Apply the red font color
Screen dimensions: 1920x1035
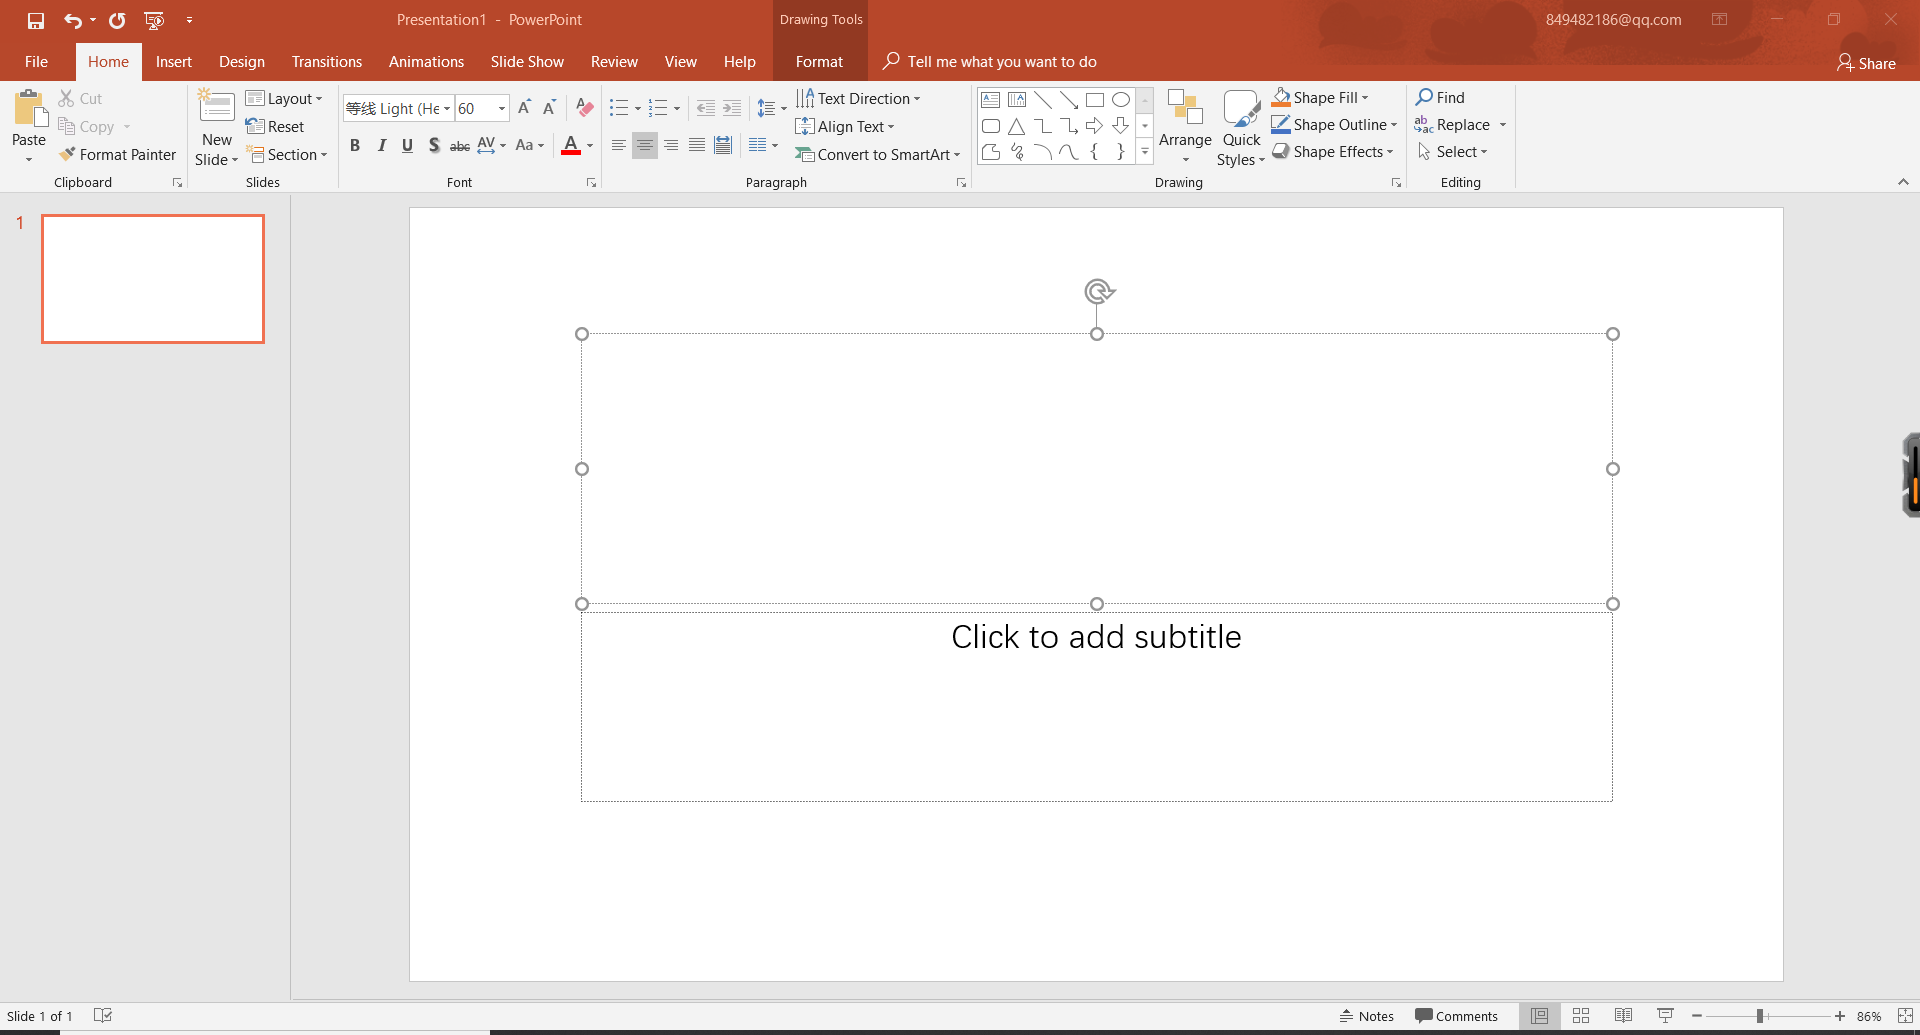click(x=571, y=146)
